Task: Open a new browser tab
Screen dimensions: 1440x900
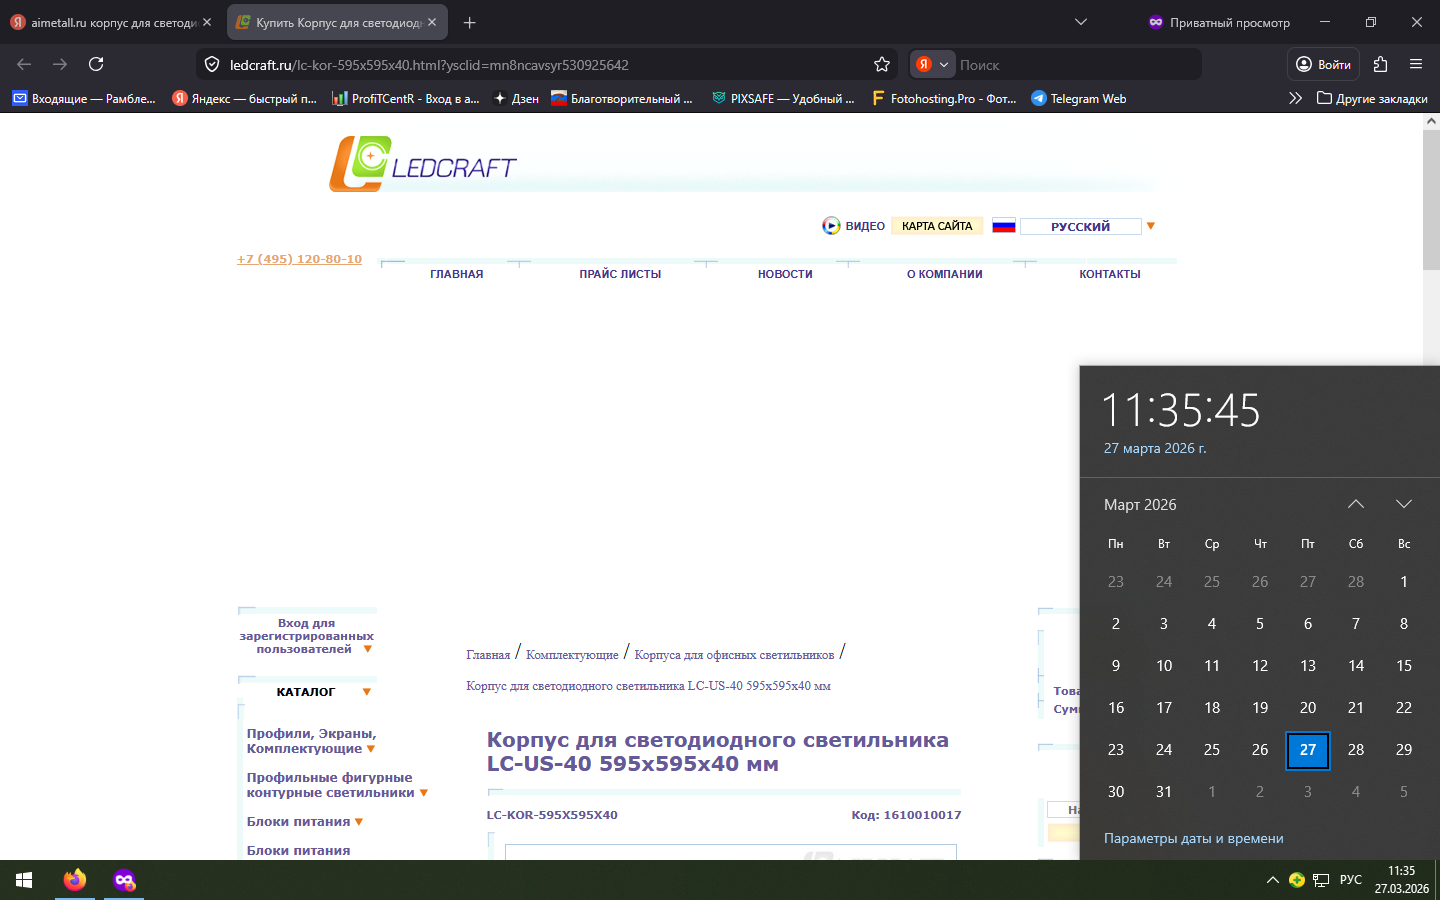Action: click(x=470, y=22)
